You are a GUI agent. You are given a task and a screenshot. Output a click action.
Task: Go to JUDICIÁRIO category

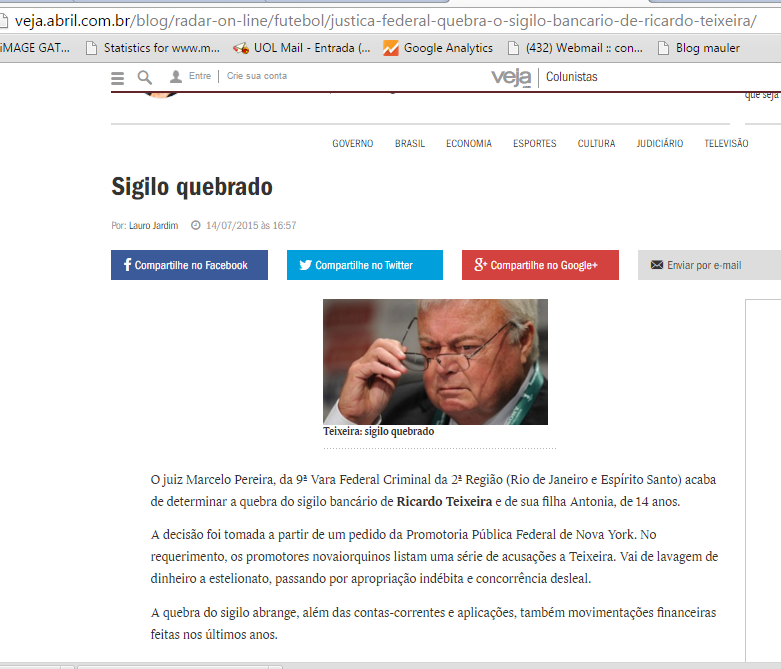[x=659, y=143]
